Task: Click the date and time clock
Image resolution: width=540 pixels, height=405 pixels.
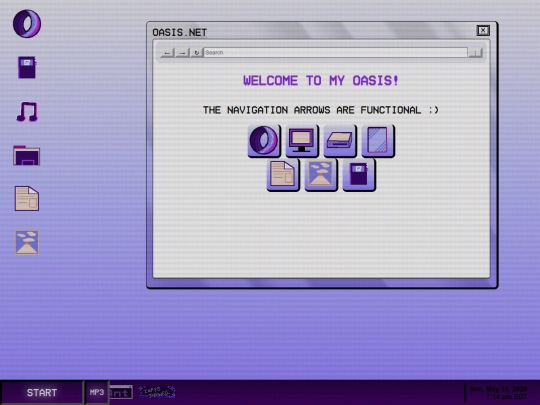Action: [498, 393]
